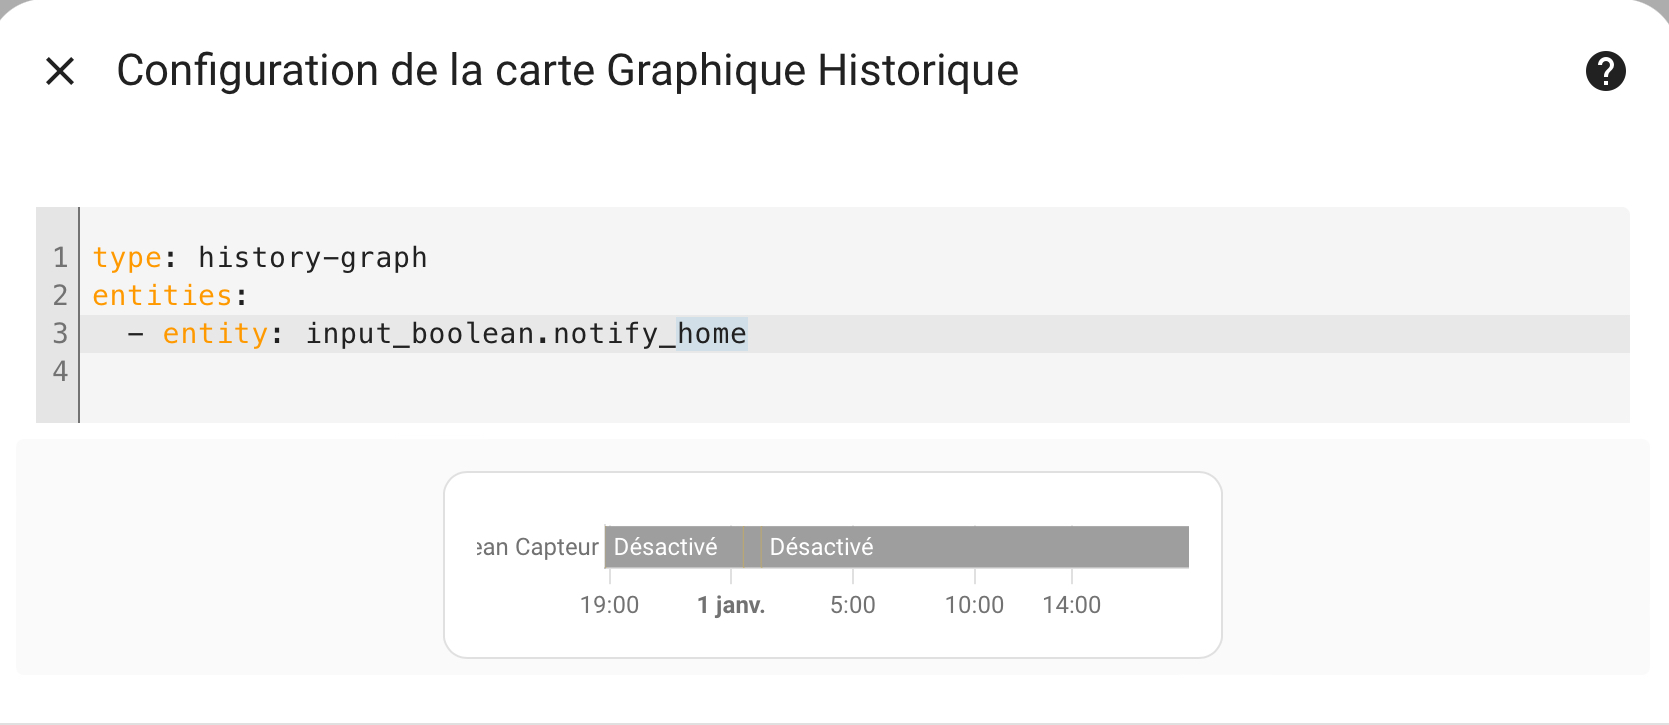Click the first 'Désactivé' timeline segment

(x=673, y=547)
